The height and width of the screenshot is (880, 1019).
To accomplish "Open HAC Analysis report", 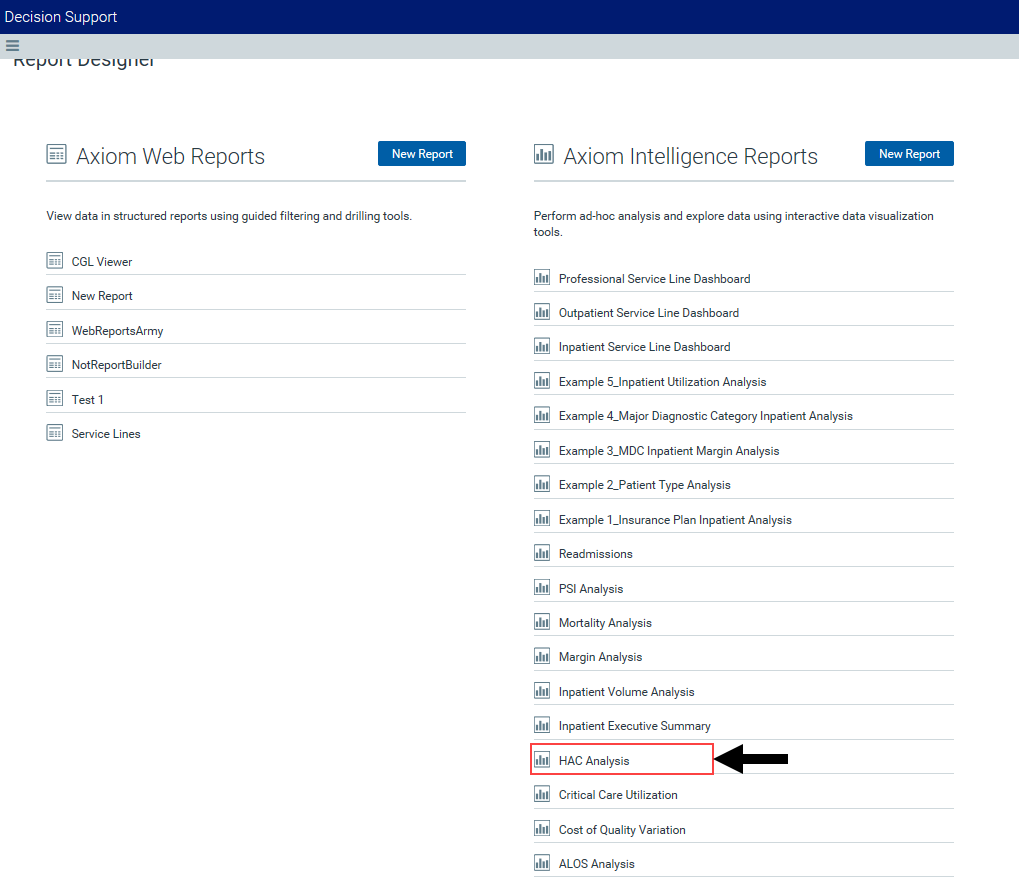I will tap(594, 760).
